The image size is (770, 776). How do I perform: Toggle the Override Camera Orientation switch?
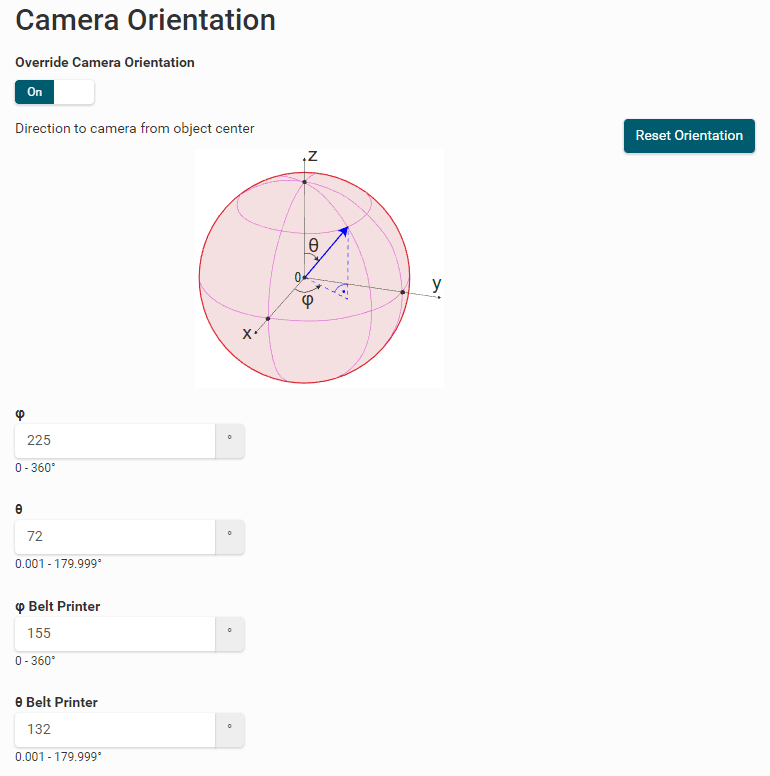tap(54, 92)
